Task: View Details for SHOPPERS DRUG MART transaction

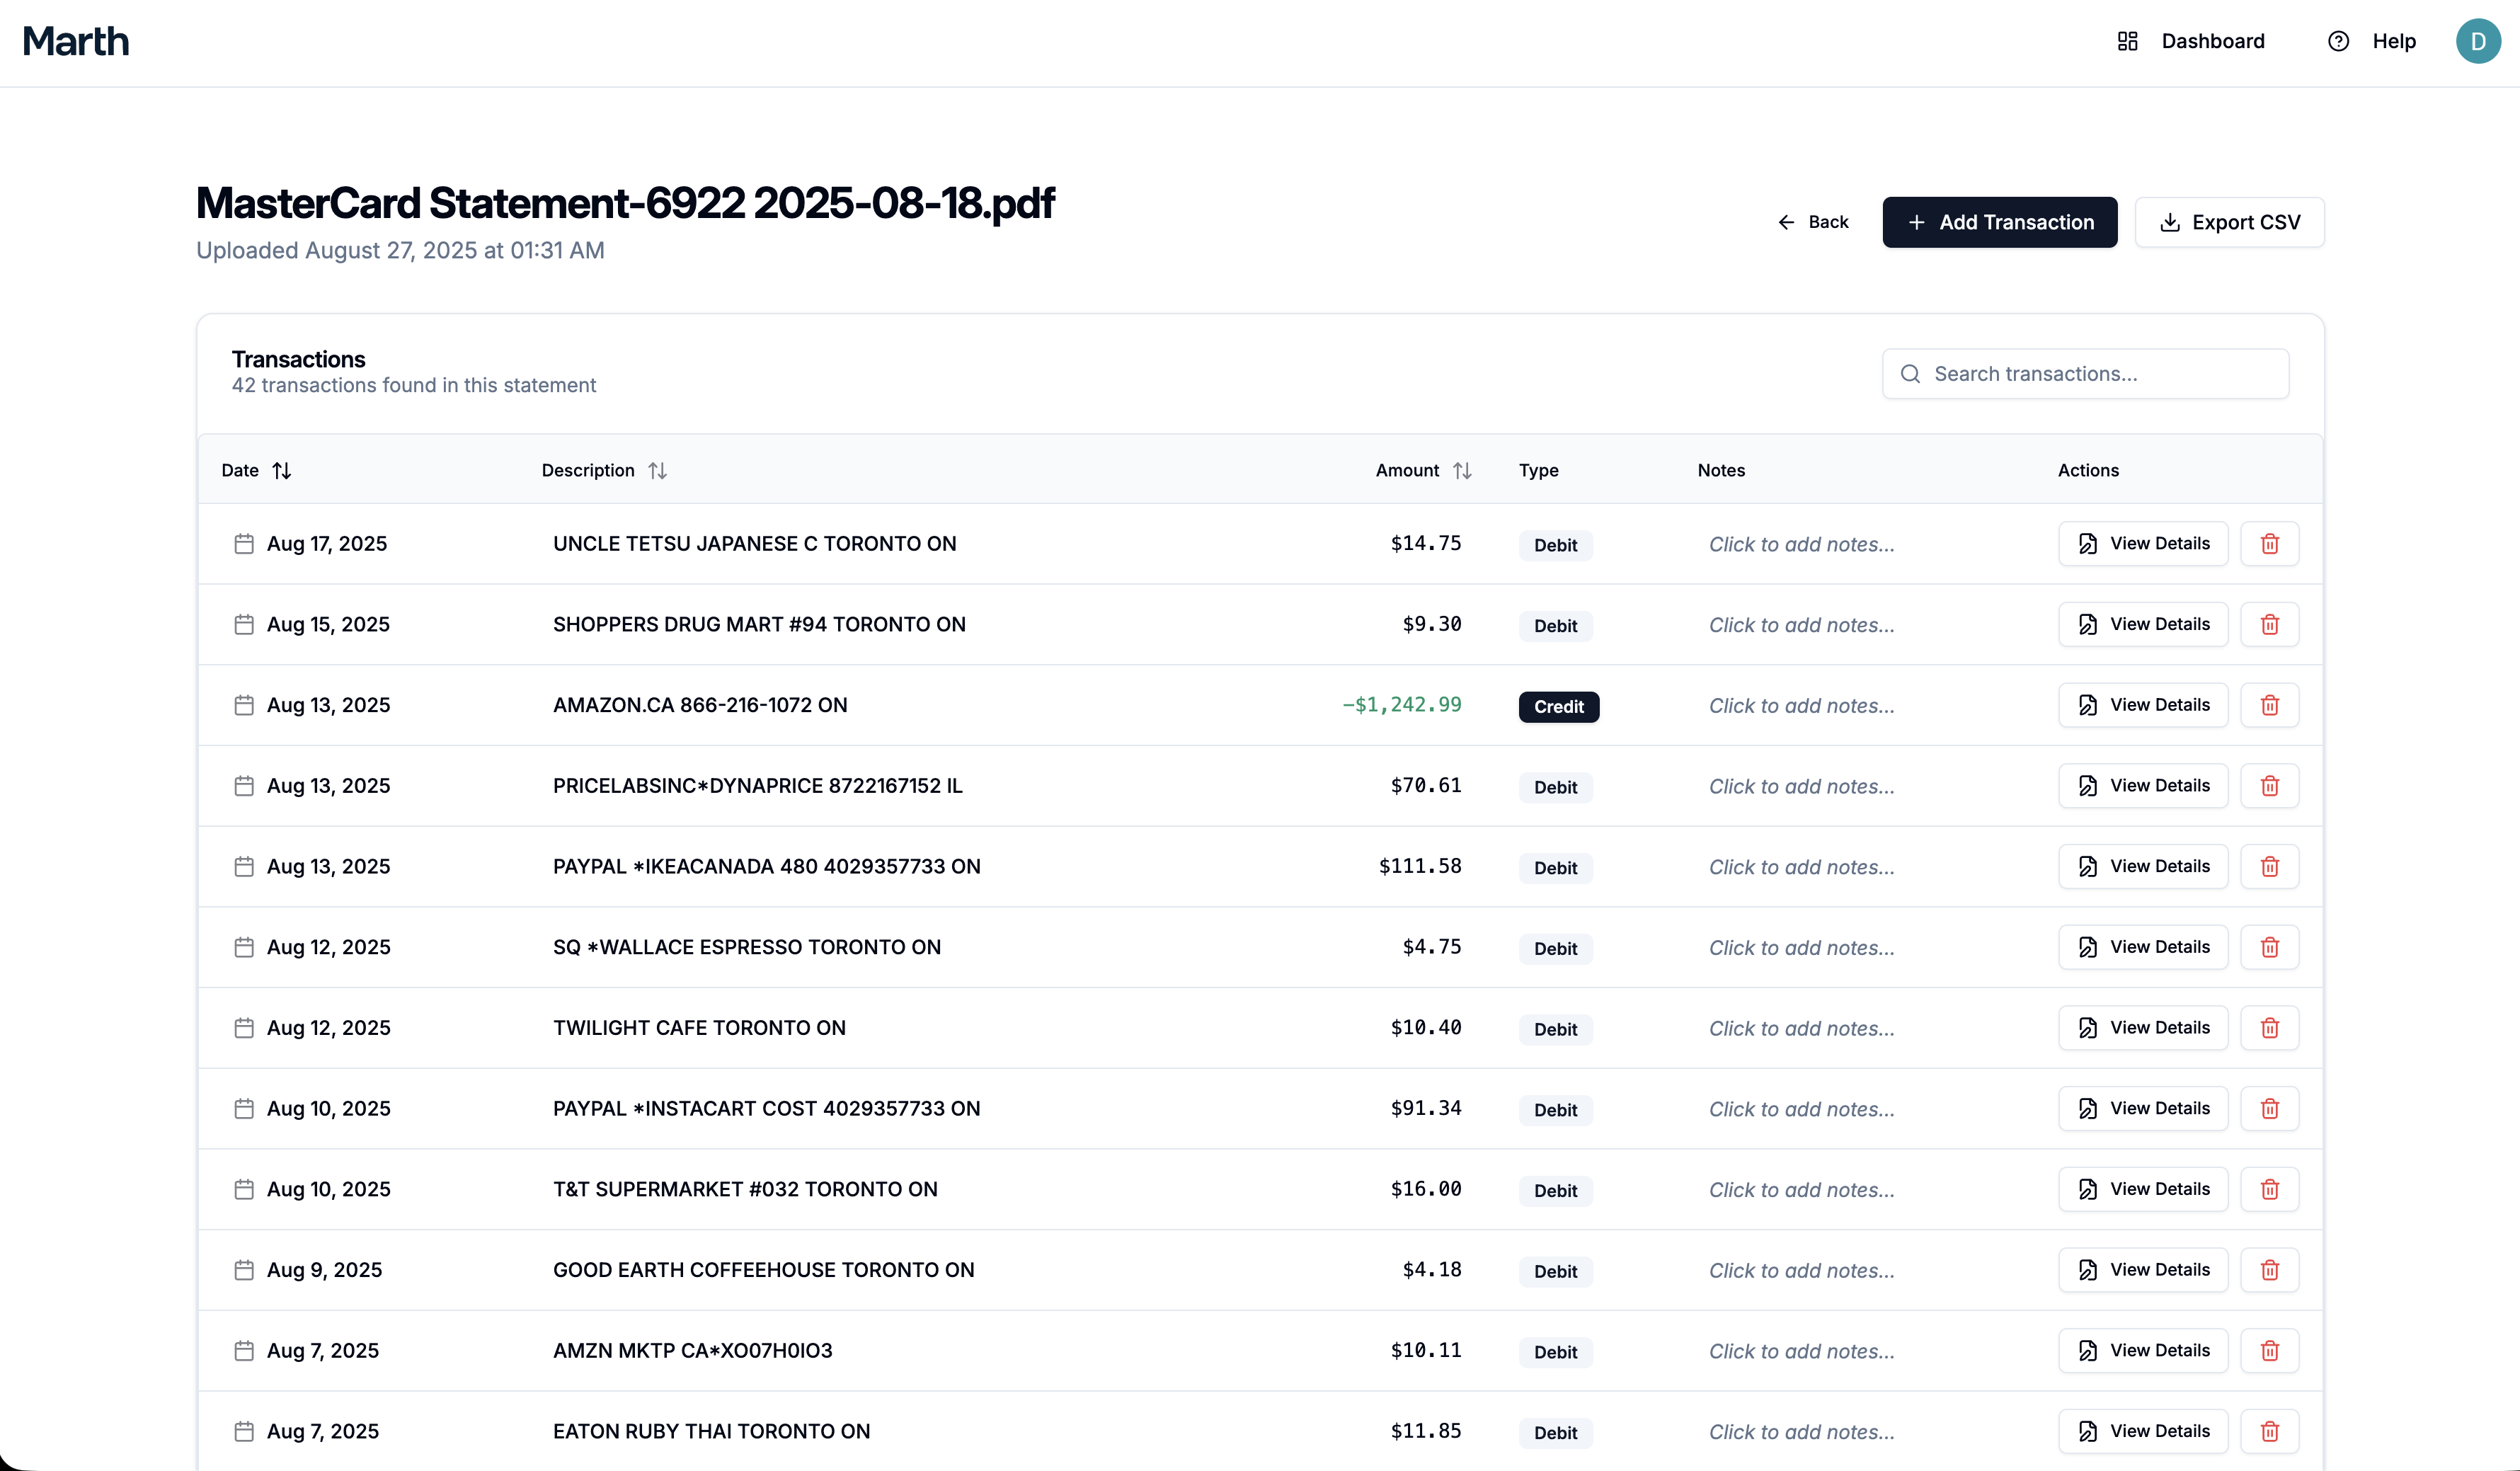Action: (2143, 624)
